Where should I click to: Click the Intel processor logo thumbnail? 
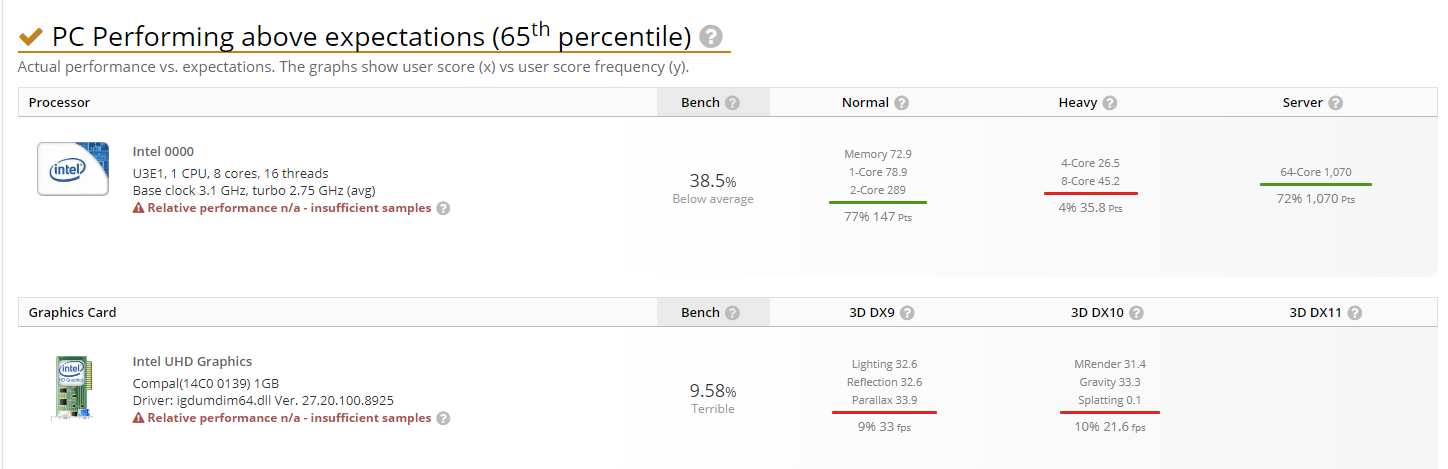(73, 169)
